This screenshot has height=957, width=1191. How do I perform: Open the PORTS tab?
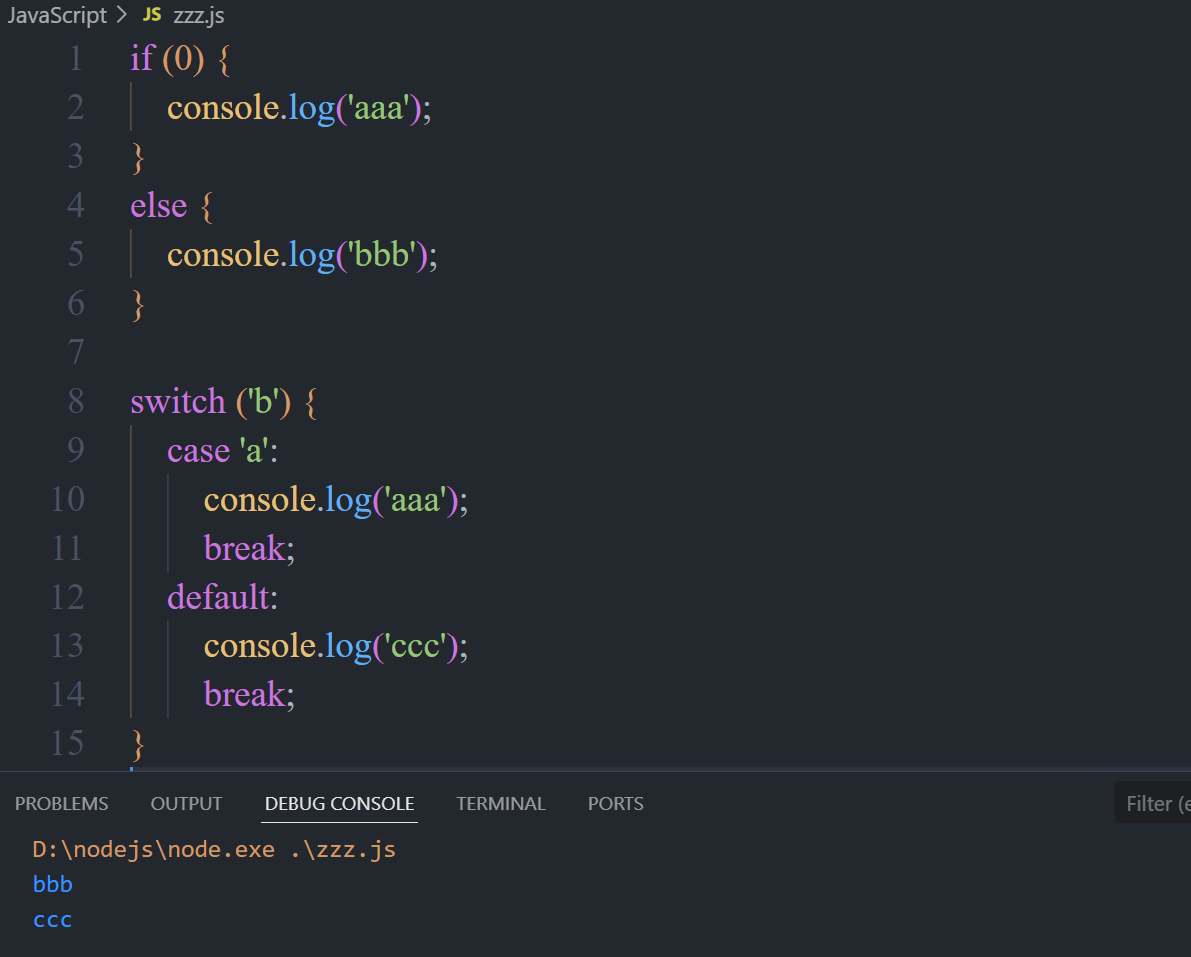coord(615,803)
